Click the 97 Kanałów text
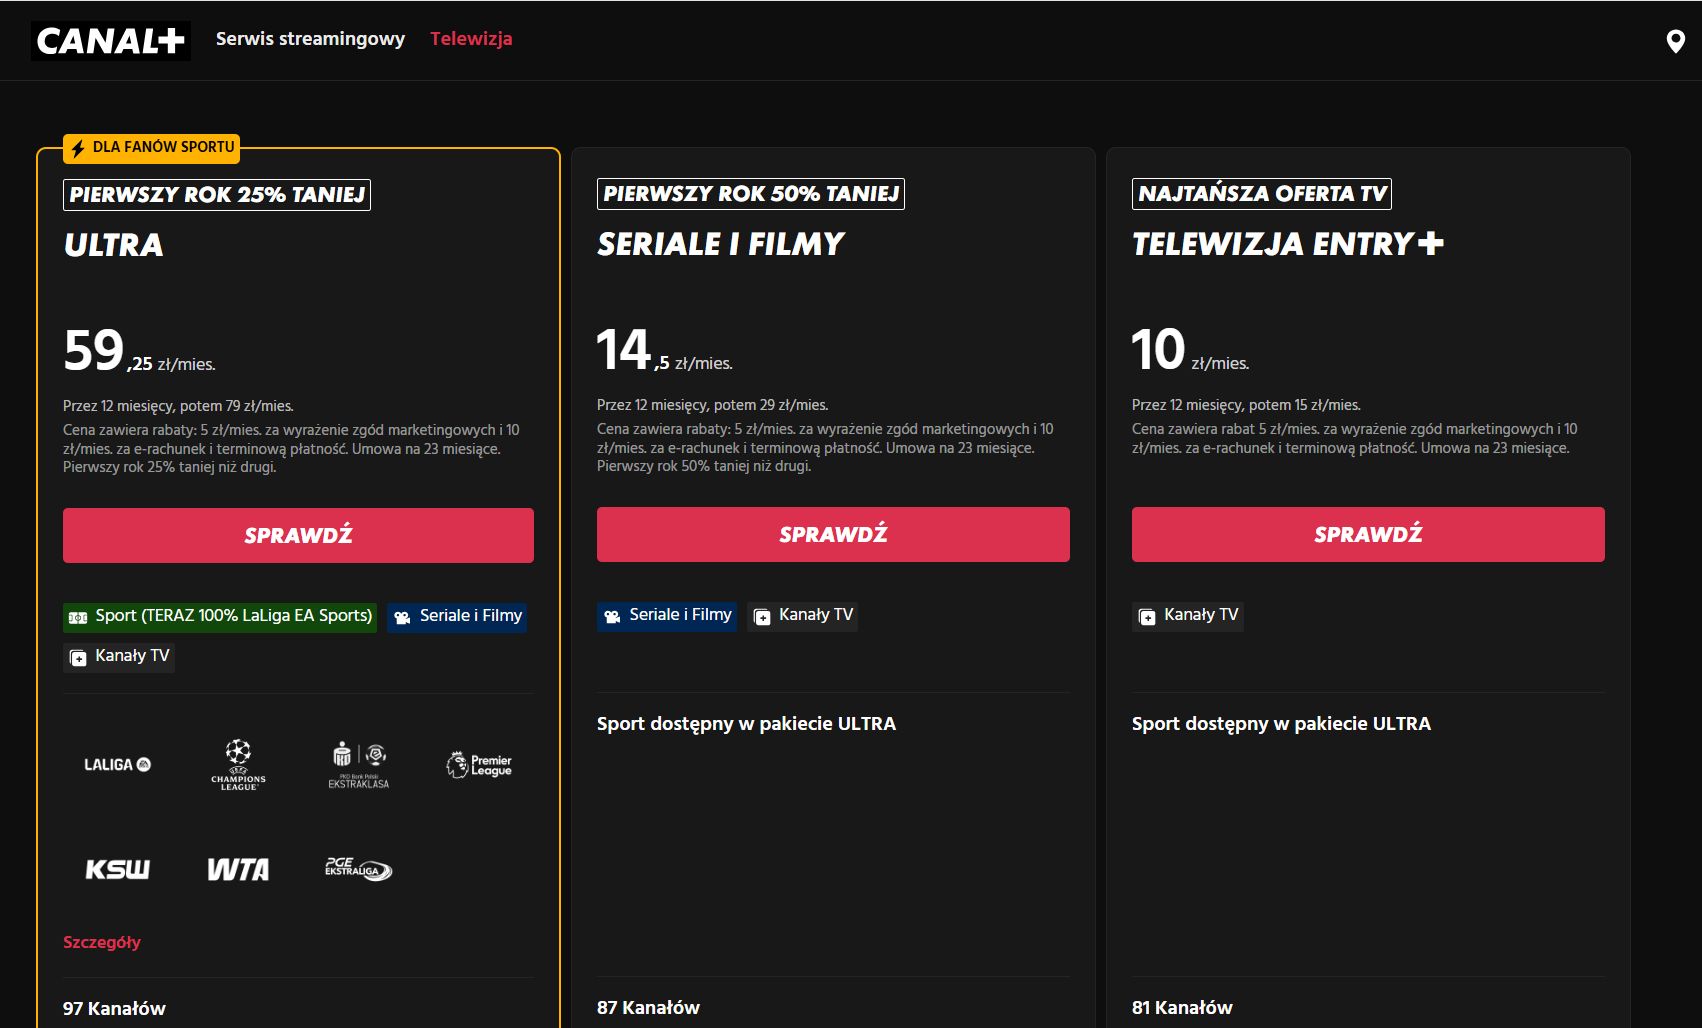 (x=114, y=1009)
